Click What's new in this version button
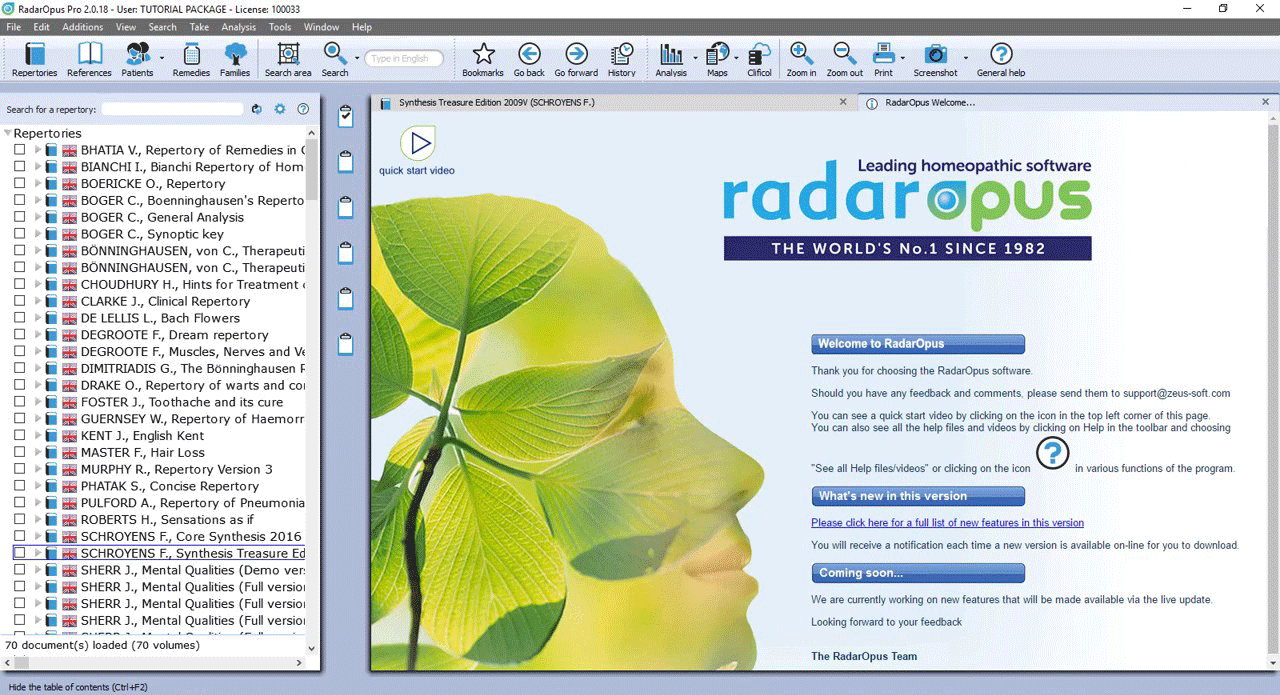 point(918,496)
